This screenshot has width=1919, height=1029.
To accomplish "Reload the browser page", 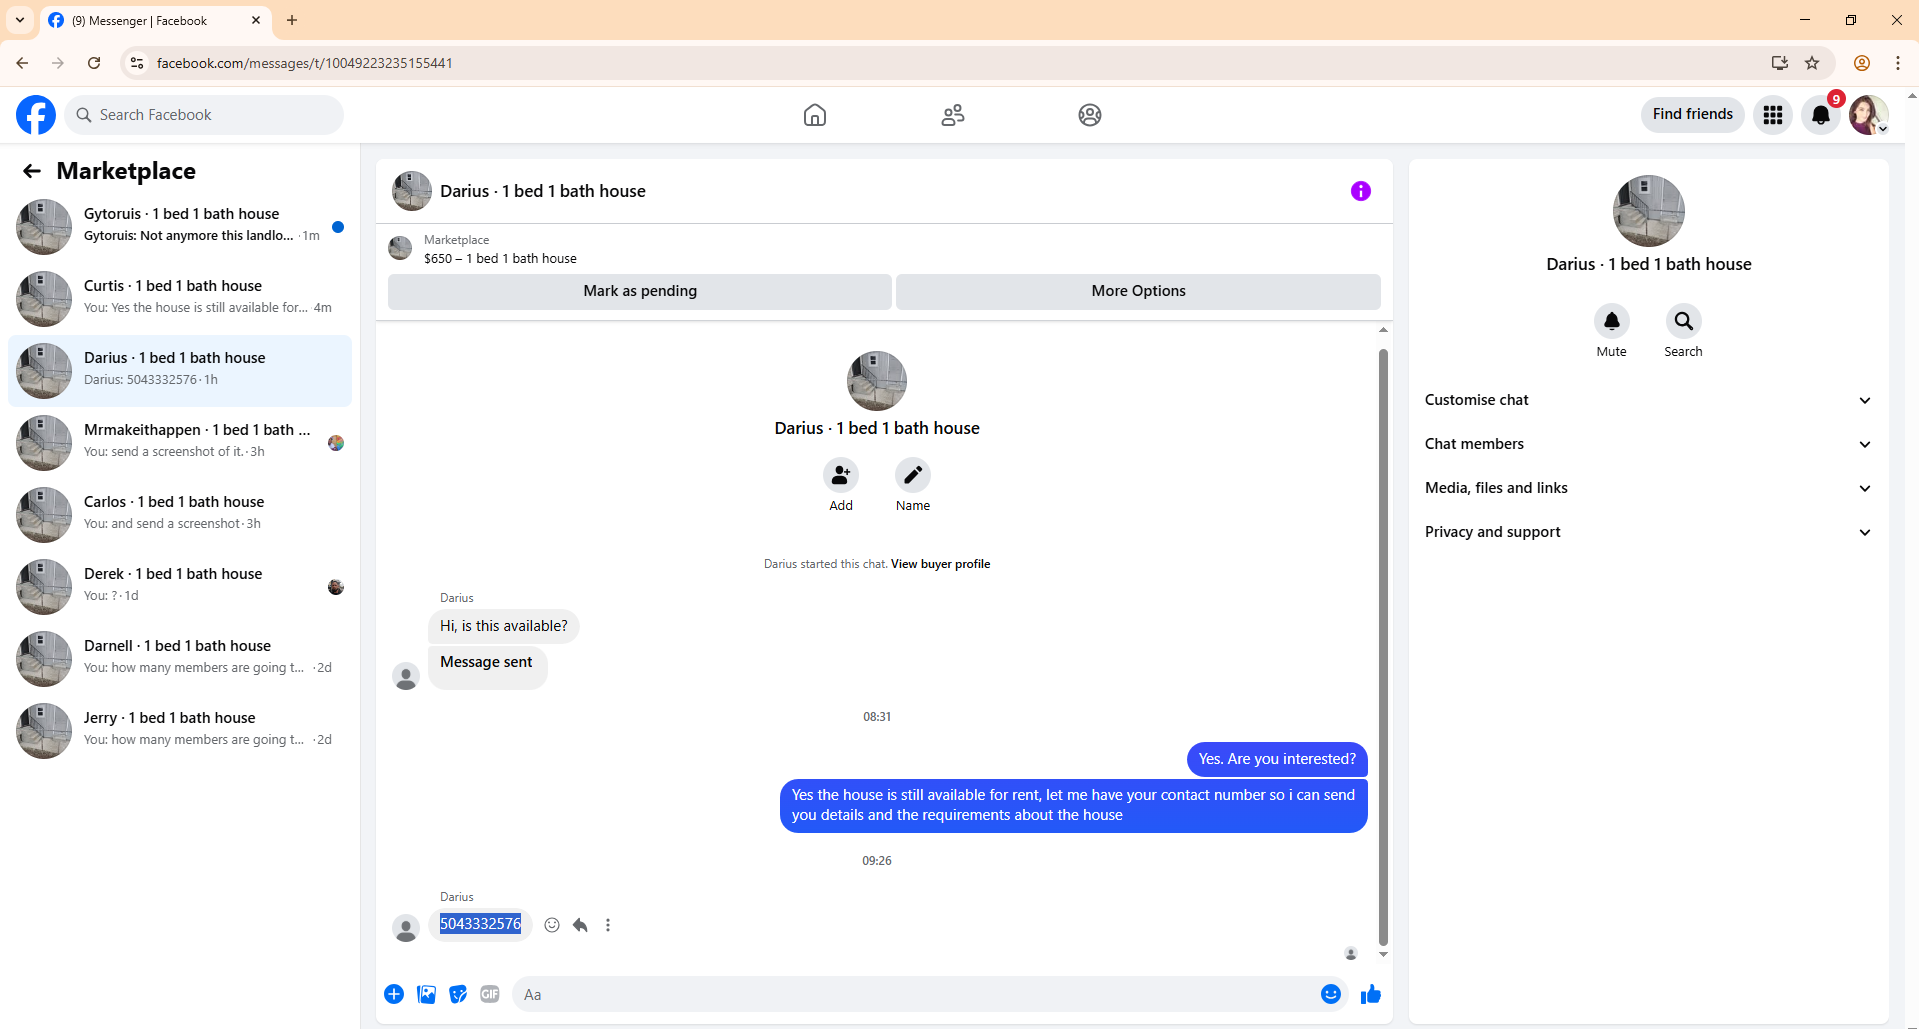I will coord(94,63).
